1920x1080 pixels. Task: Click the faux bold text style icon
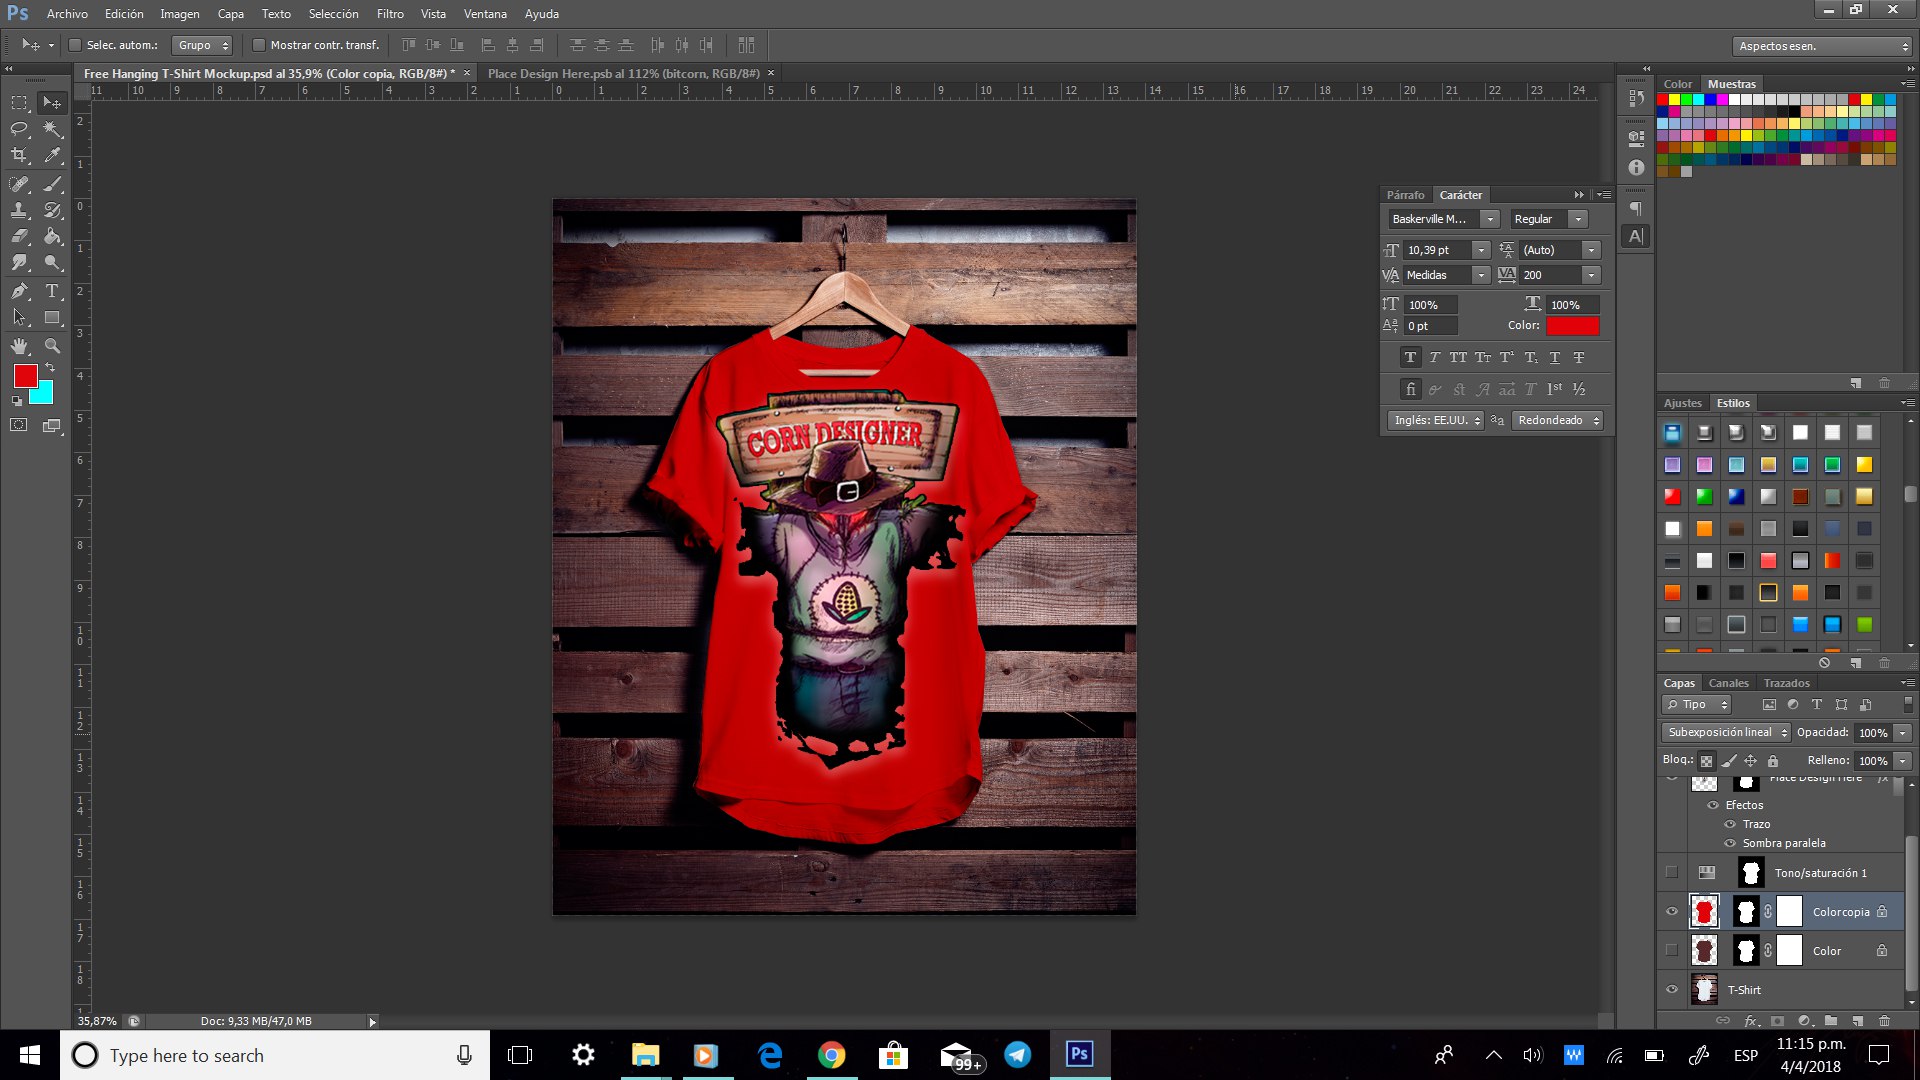pyautogui.click(x=1410, y=357)
